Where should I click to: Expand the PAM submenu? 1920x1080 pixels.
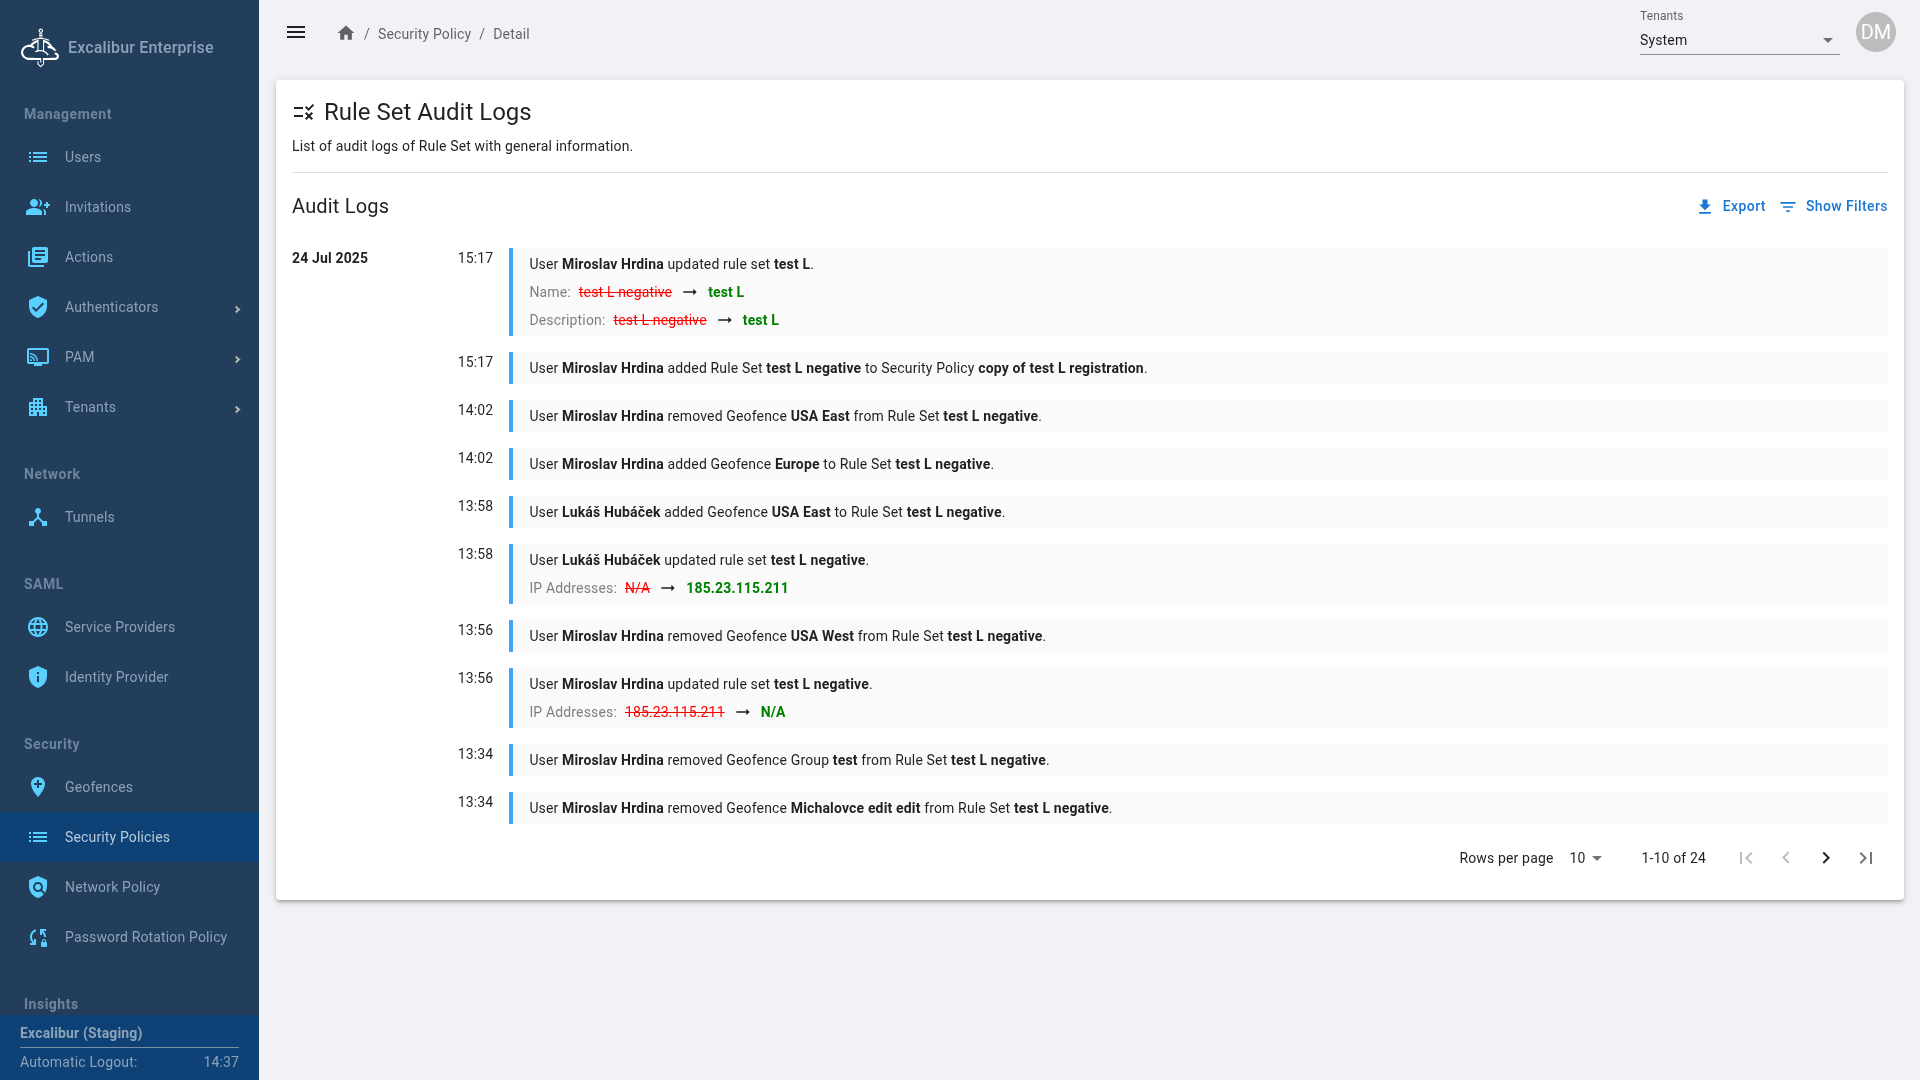[237, 359]
